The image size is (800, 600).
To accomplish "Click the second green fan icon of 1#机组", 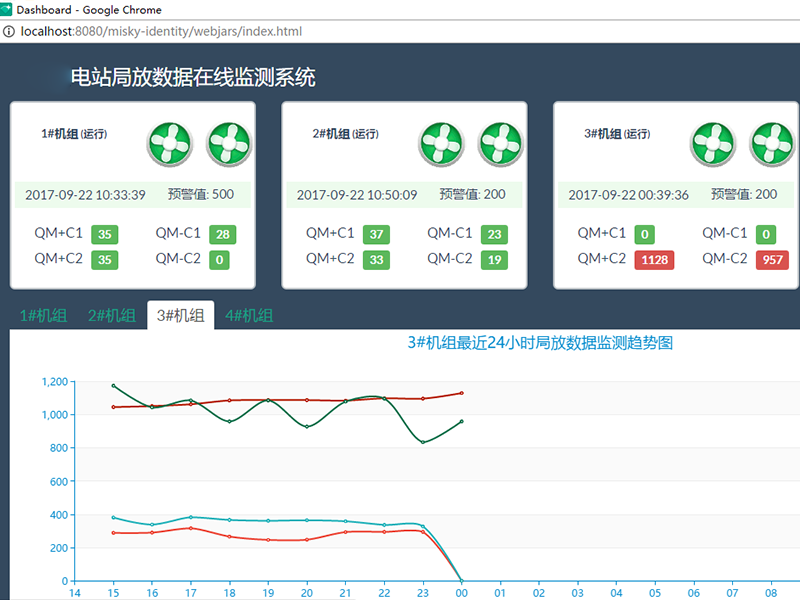I will pyautogui.click(x=229, y=144).
